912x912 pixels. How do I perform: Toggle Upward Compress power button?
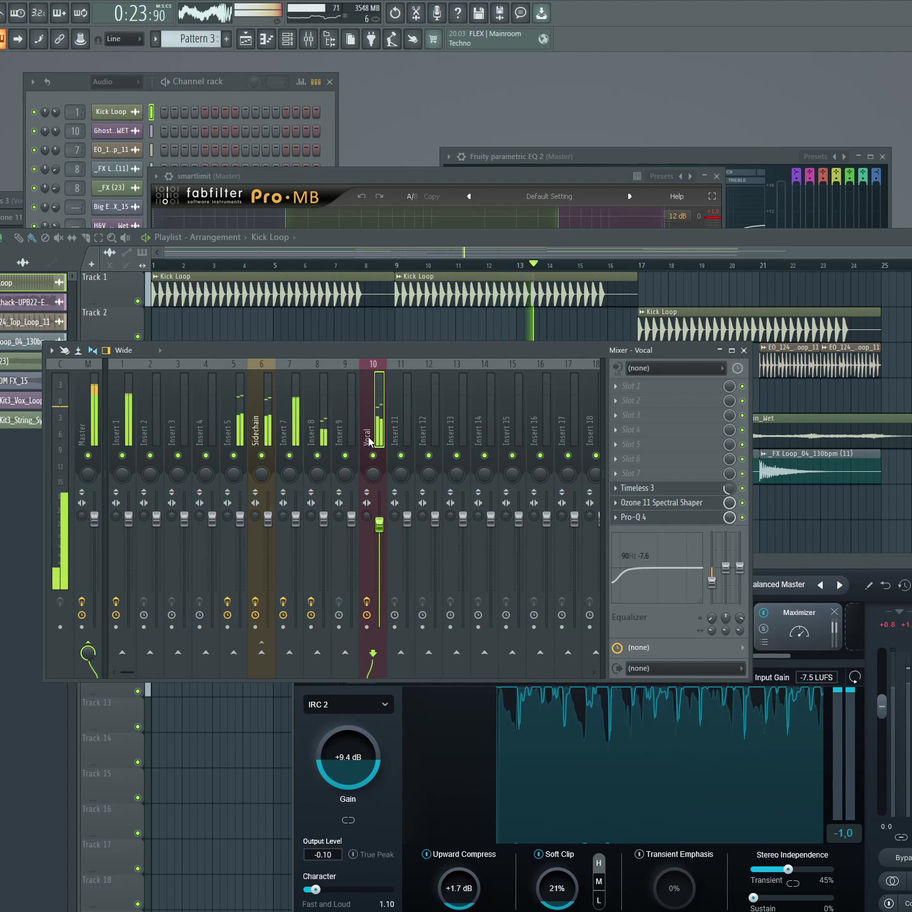426,854
